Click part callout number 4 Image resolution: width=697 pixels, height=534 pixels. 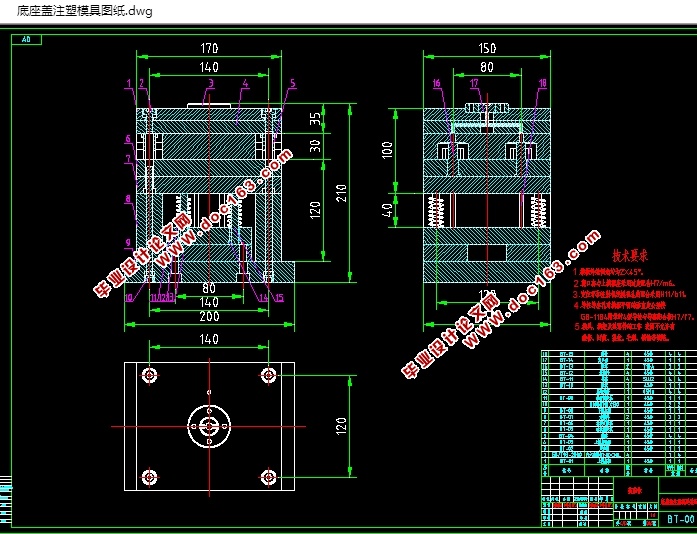tap(245, 83)
